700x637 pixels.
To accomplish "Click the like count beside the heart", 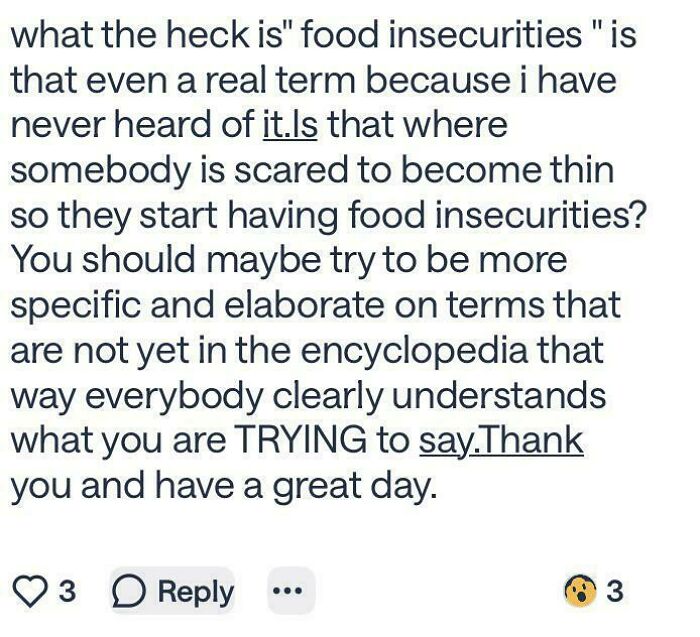I will [66, 590].
